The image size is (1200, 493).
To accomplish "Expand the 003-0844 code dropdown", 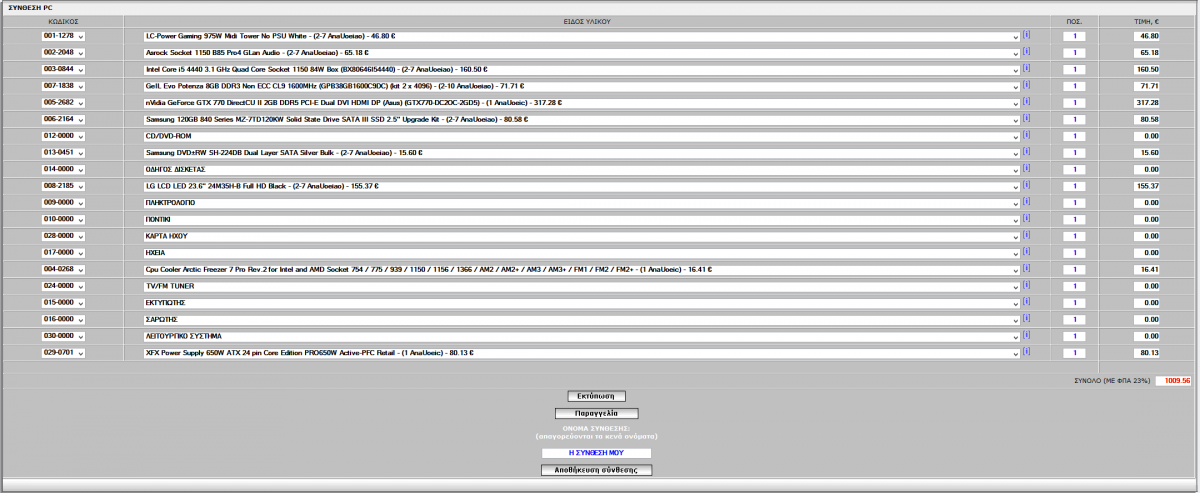I will tap(63, 70).
